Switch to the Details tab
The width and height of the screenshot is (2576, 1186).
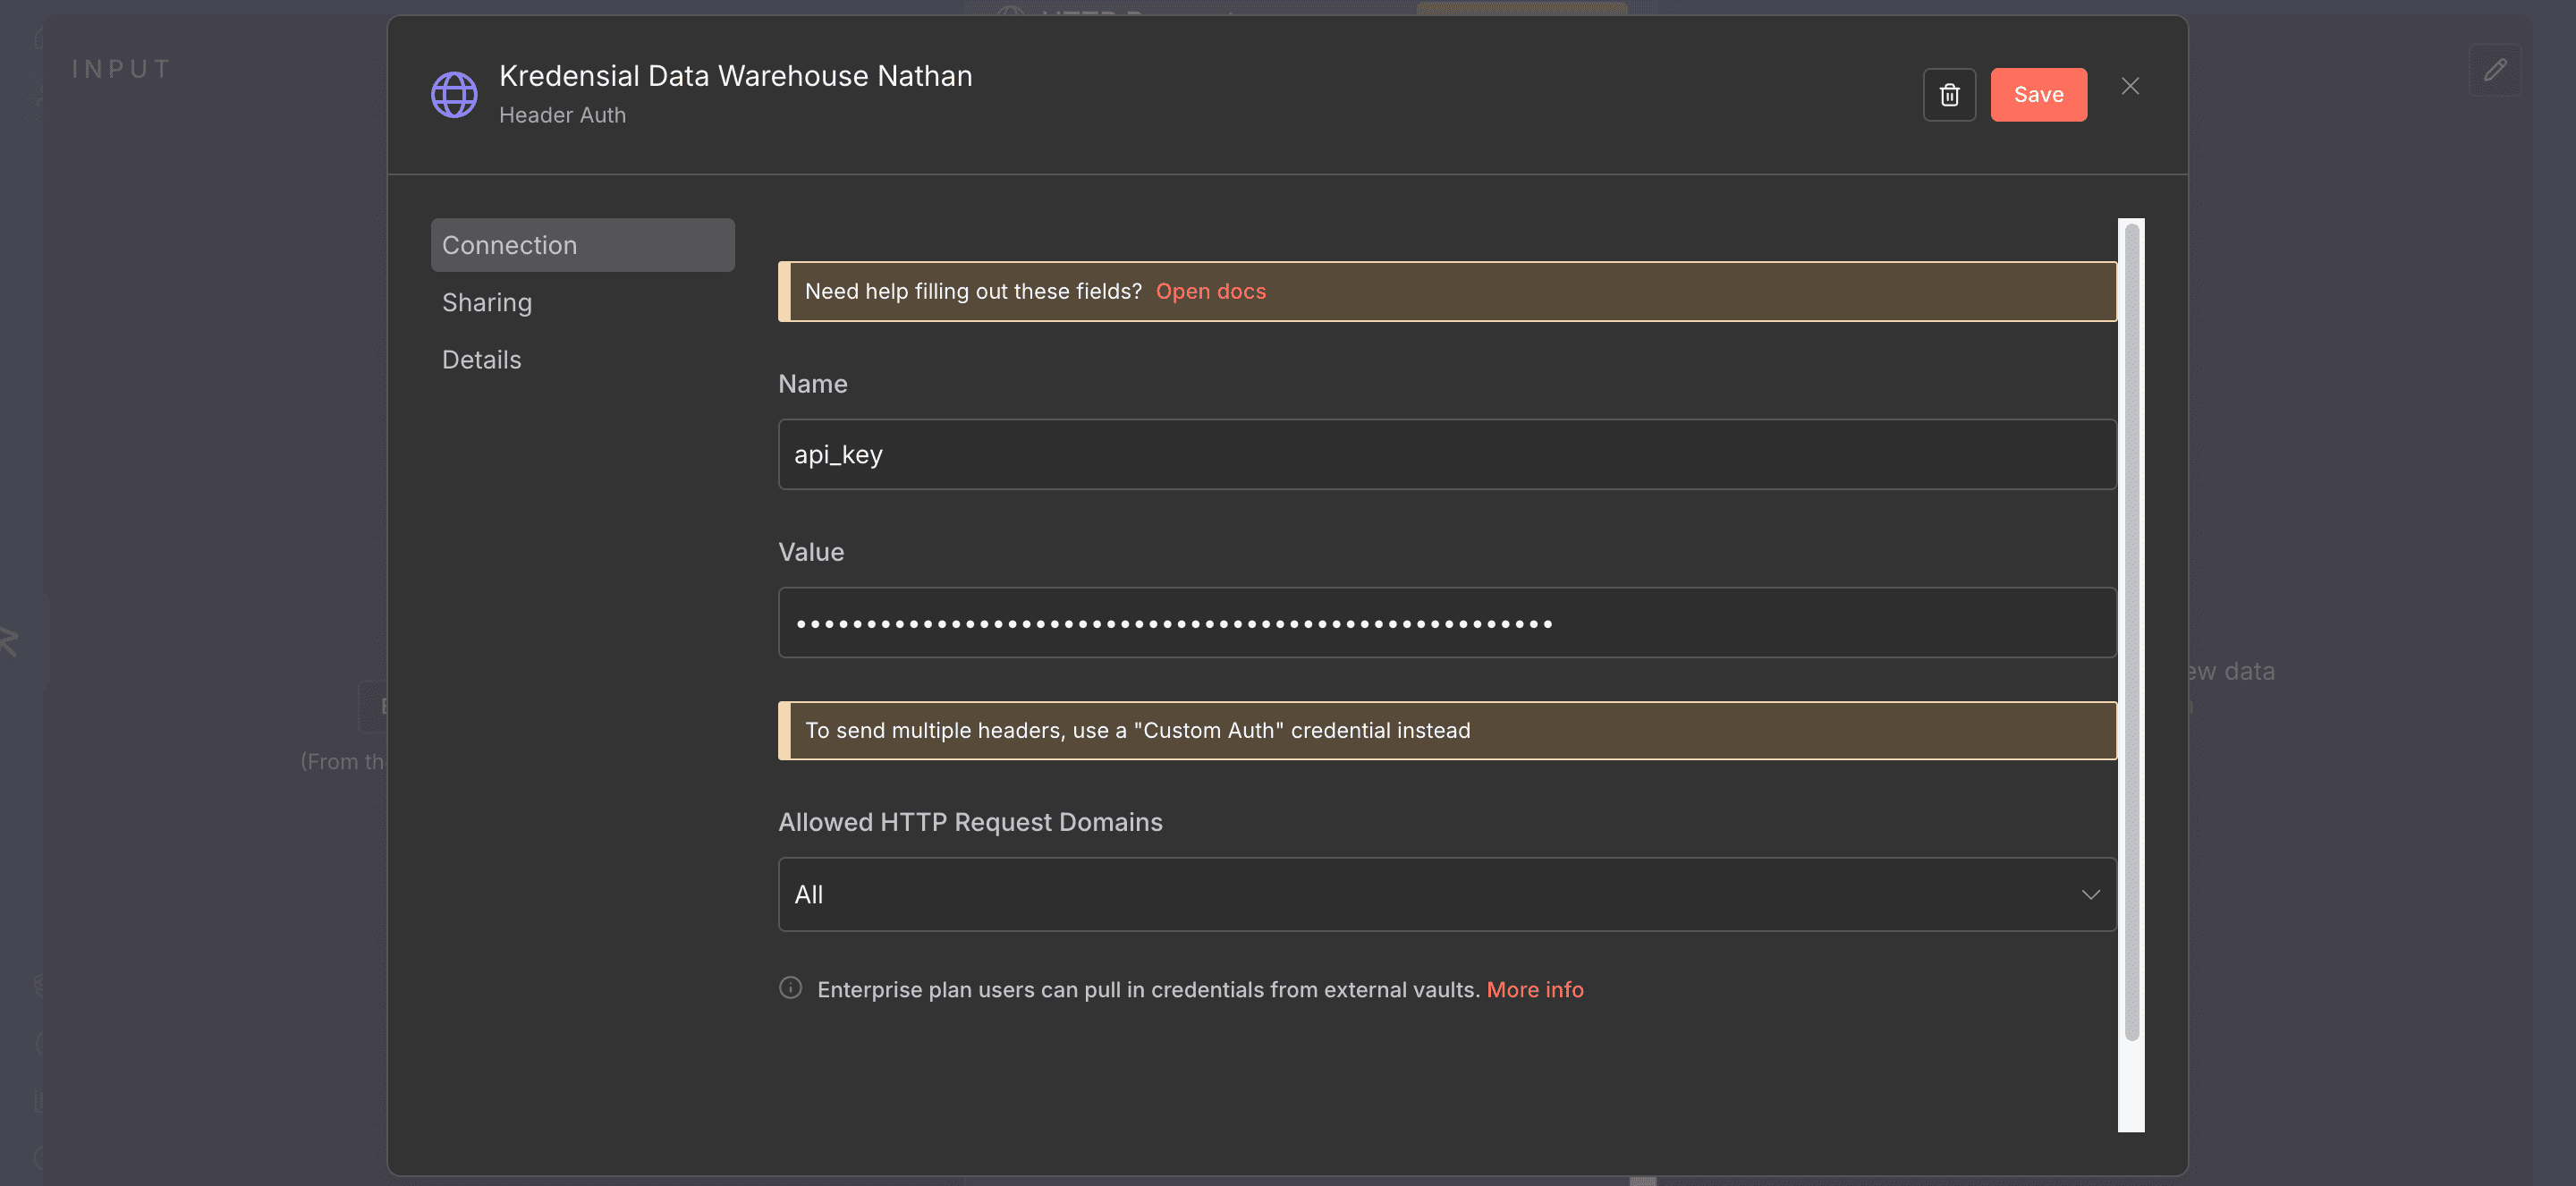pyautogui.click(x=481, y=359)
